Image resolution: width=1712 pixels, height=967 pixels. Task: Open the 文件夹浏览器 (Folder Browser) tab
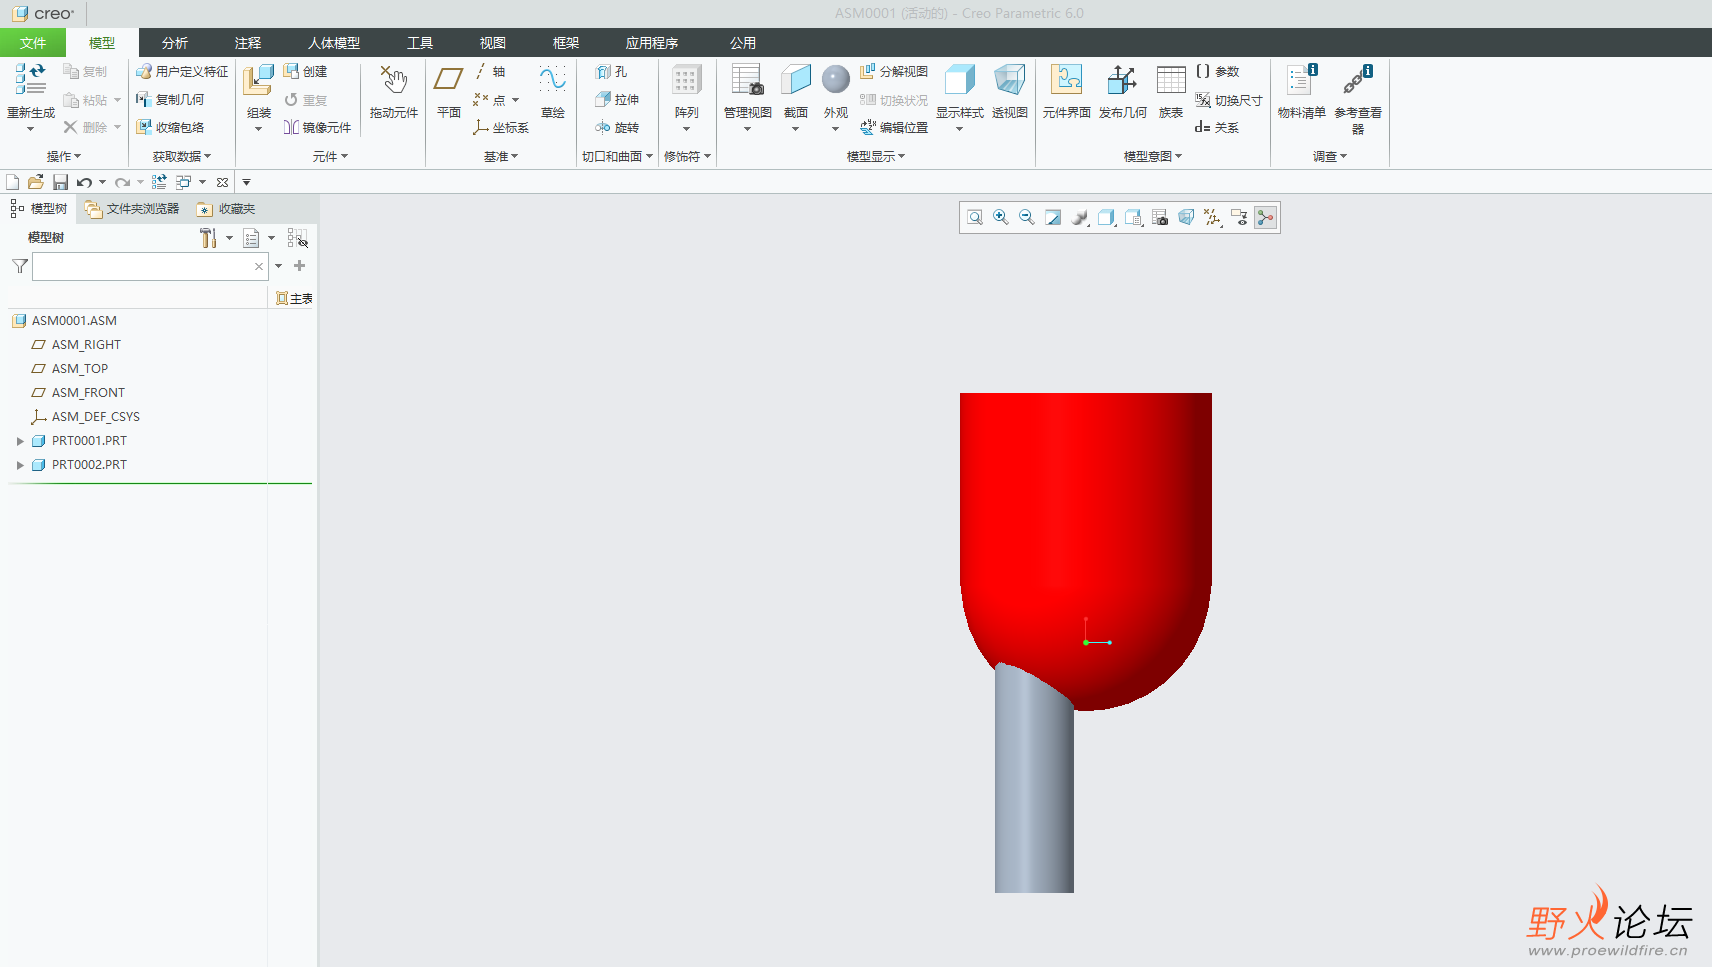click(x=132, y=209)
